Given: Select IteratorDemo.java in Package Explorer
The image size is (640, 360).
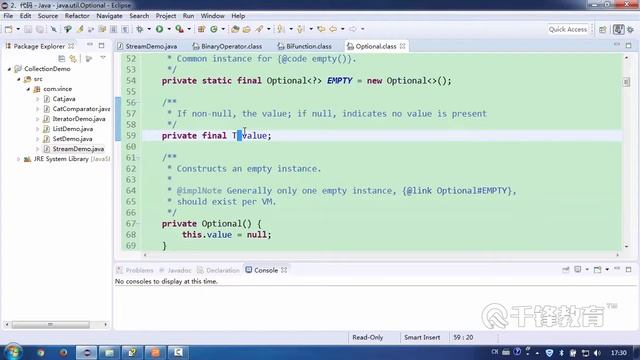Looking at the screenshot, I should pos(79,119).
